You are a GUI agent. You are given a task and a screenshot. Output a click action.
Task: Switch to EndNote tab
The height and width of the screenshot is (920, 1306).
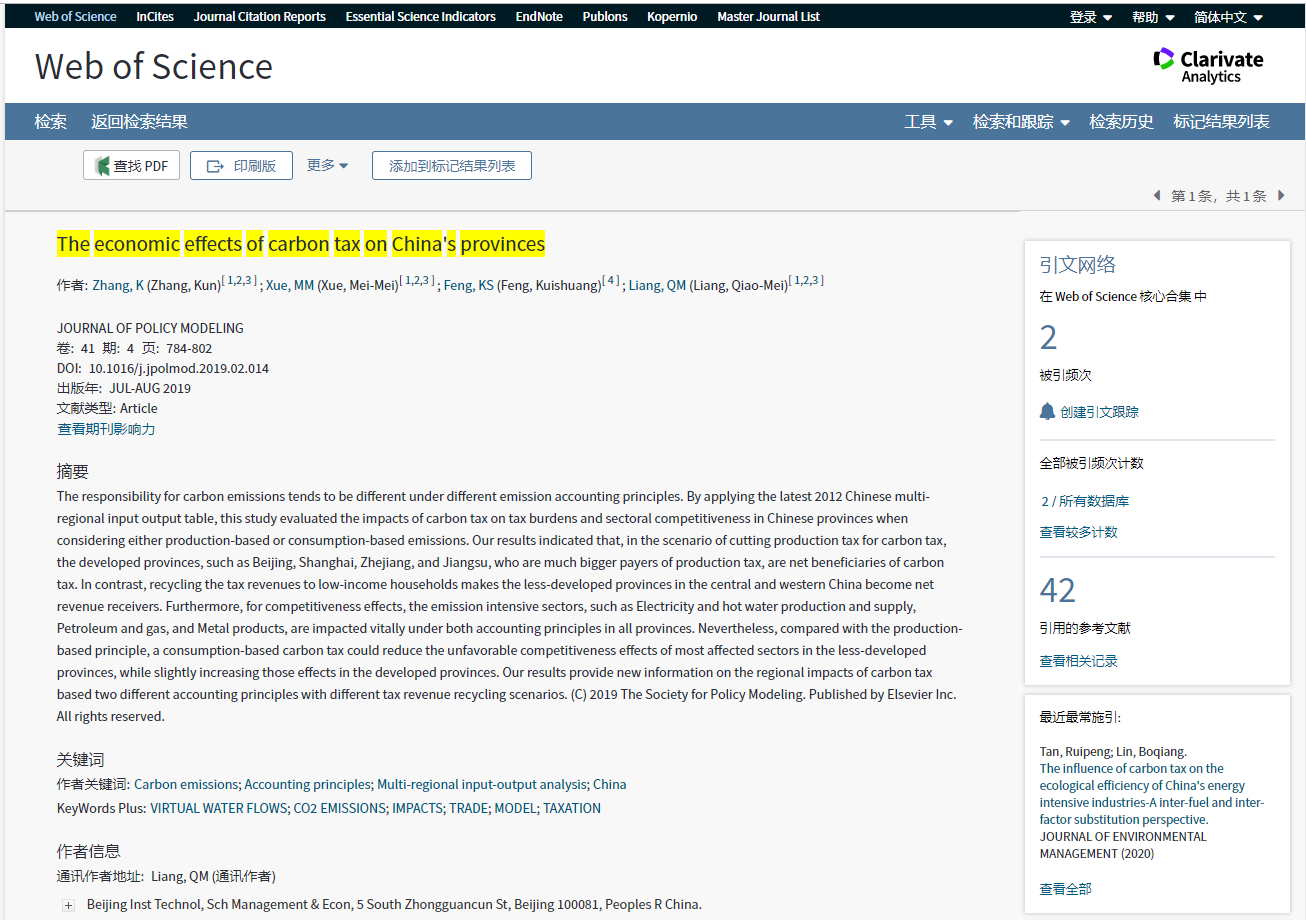click(539, 16)
